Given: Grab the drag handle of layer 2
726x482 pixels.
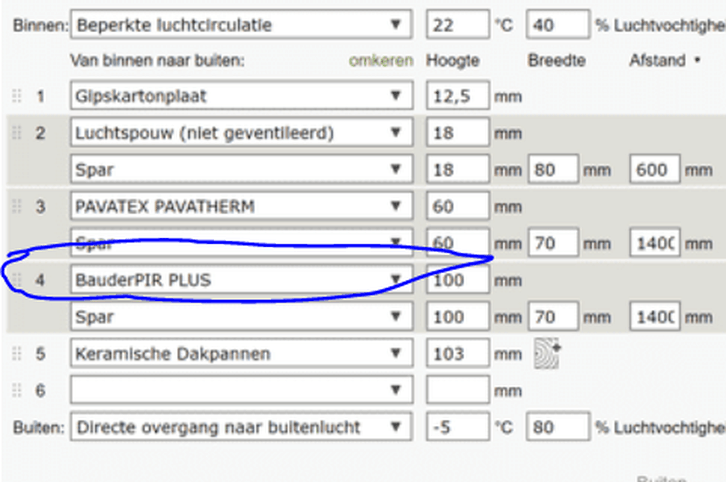Looking at the screenshot, I should click(17, 133).
